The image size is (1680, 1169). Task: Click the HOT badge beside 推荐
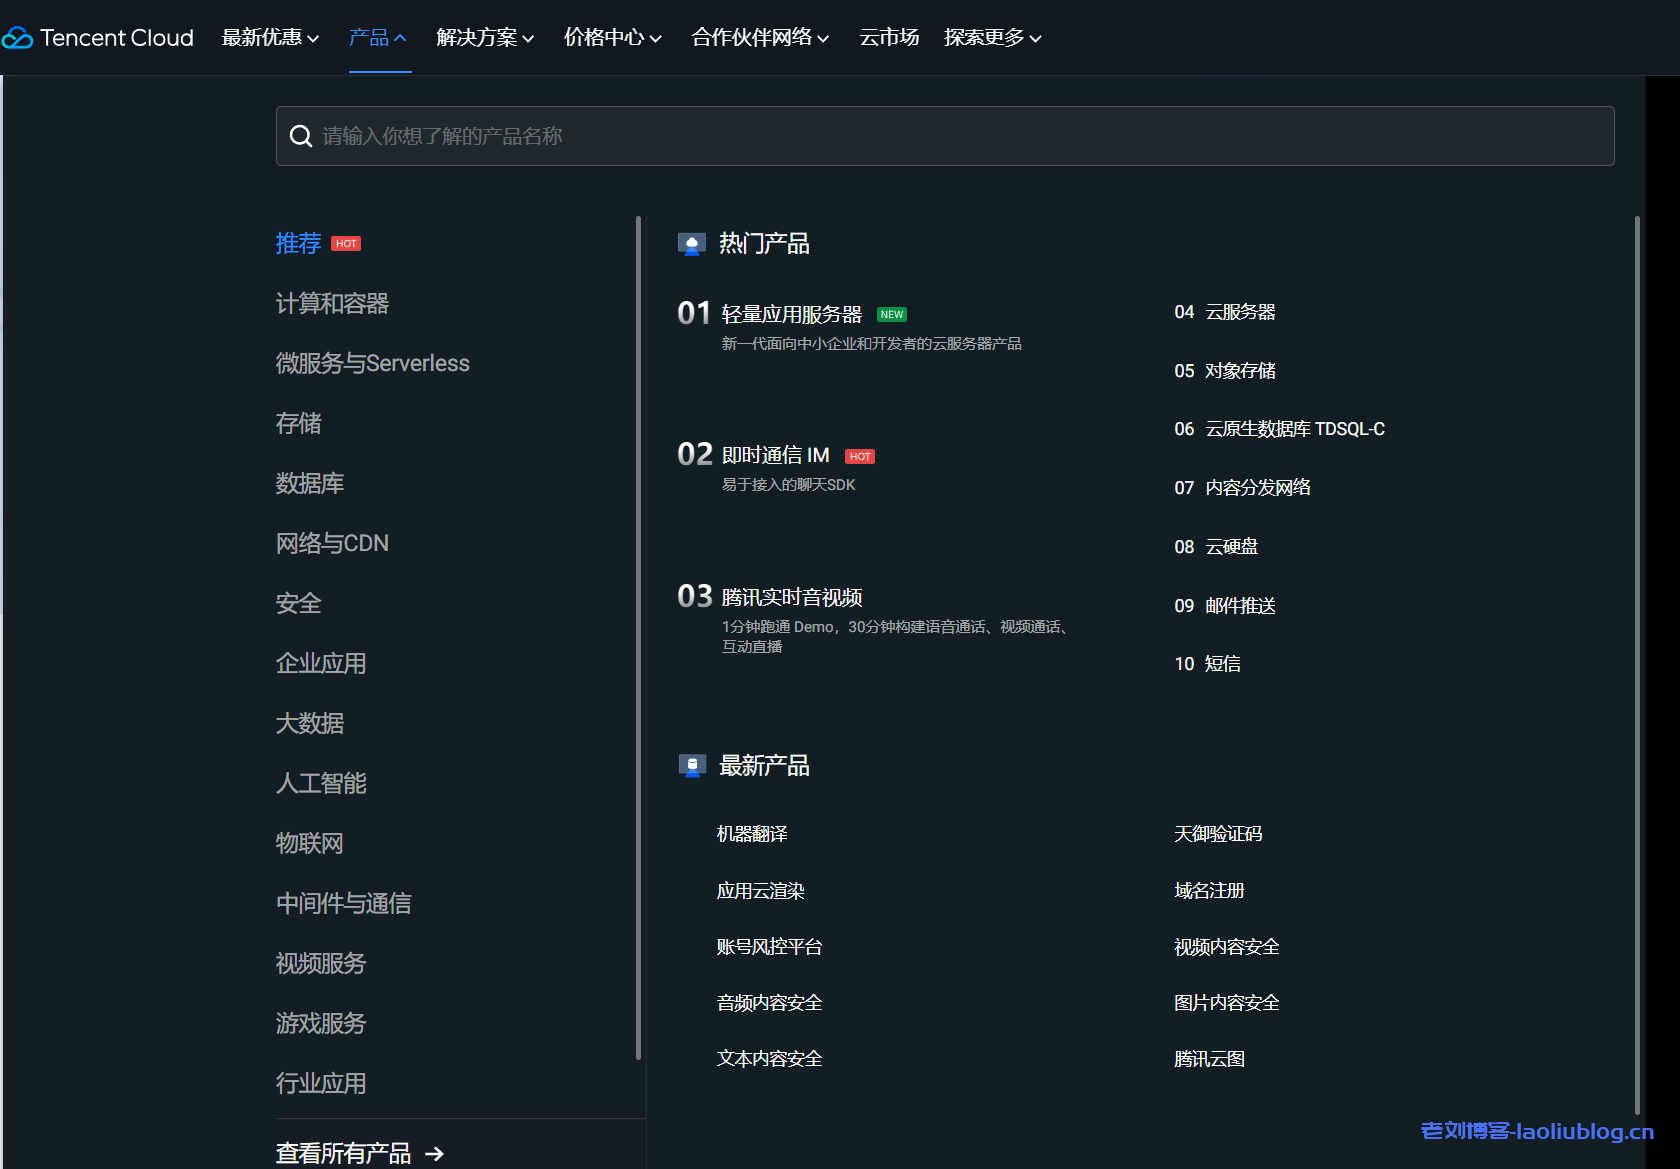tap(346, 244)
